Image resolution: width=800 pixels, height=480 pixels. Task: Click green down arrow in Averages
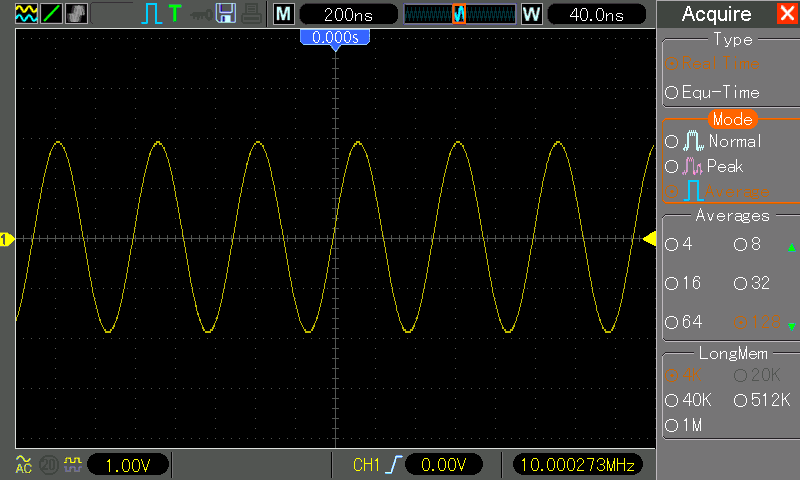791,326
